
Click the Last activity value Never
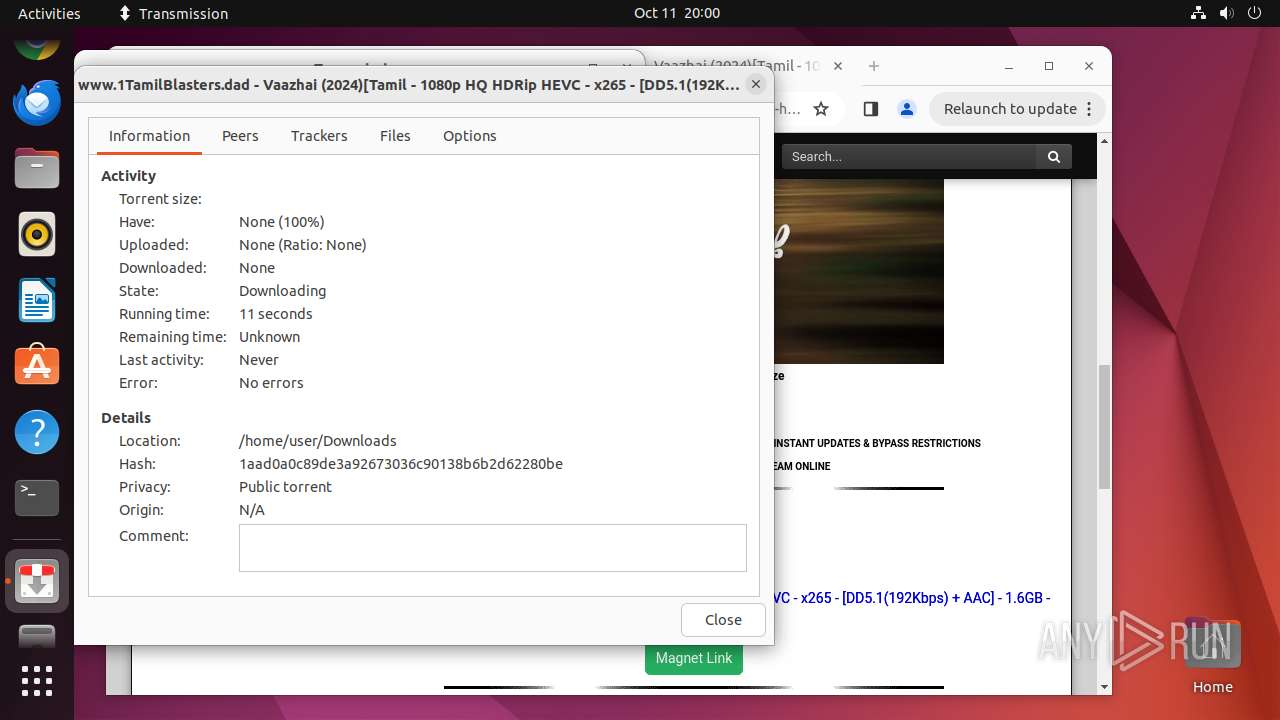click(259, 360)
